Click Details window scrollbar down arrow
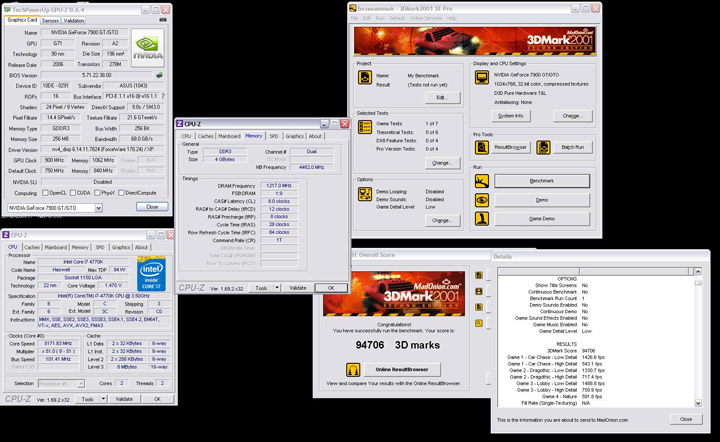This screenshot has width=720, height=442. pyautogui.click(x=698, y=403)
